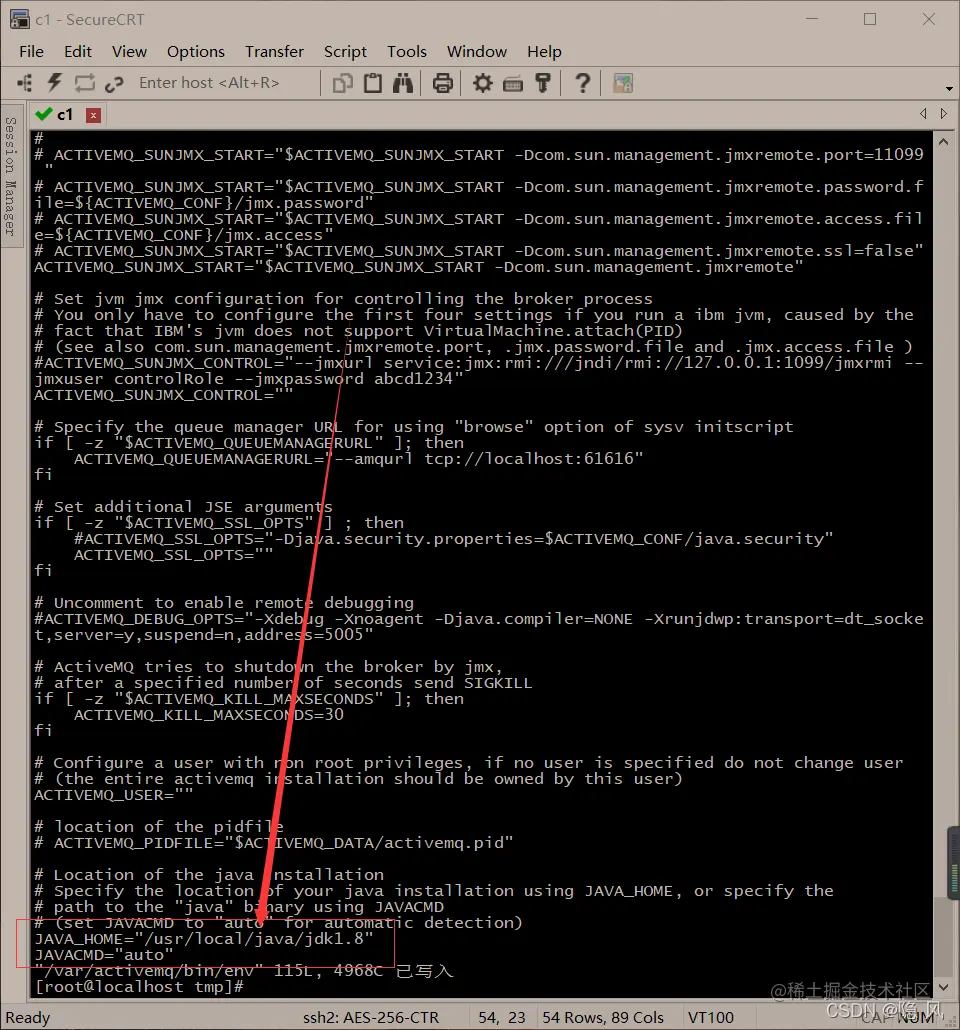The height and width of the screenshot is (1030, 960).
Task: Click the tab scroll right arrow
Action: (x=944, y=114)
